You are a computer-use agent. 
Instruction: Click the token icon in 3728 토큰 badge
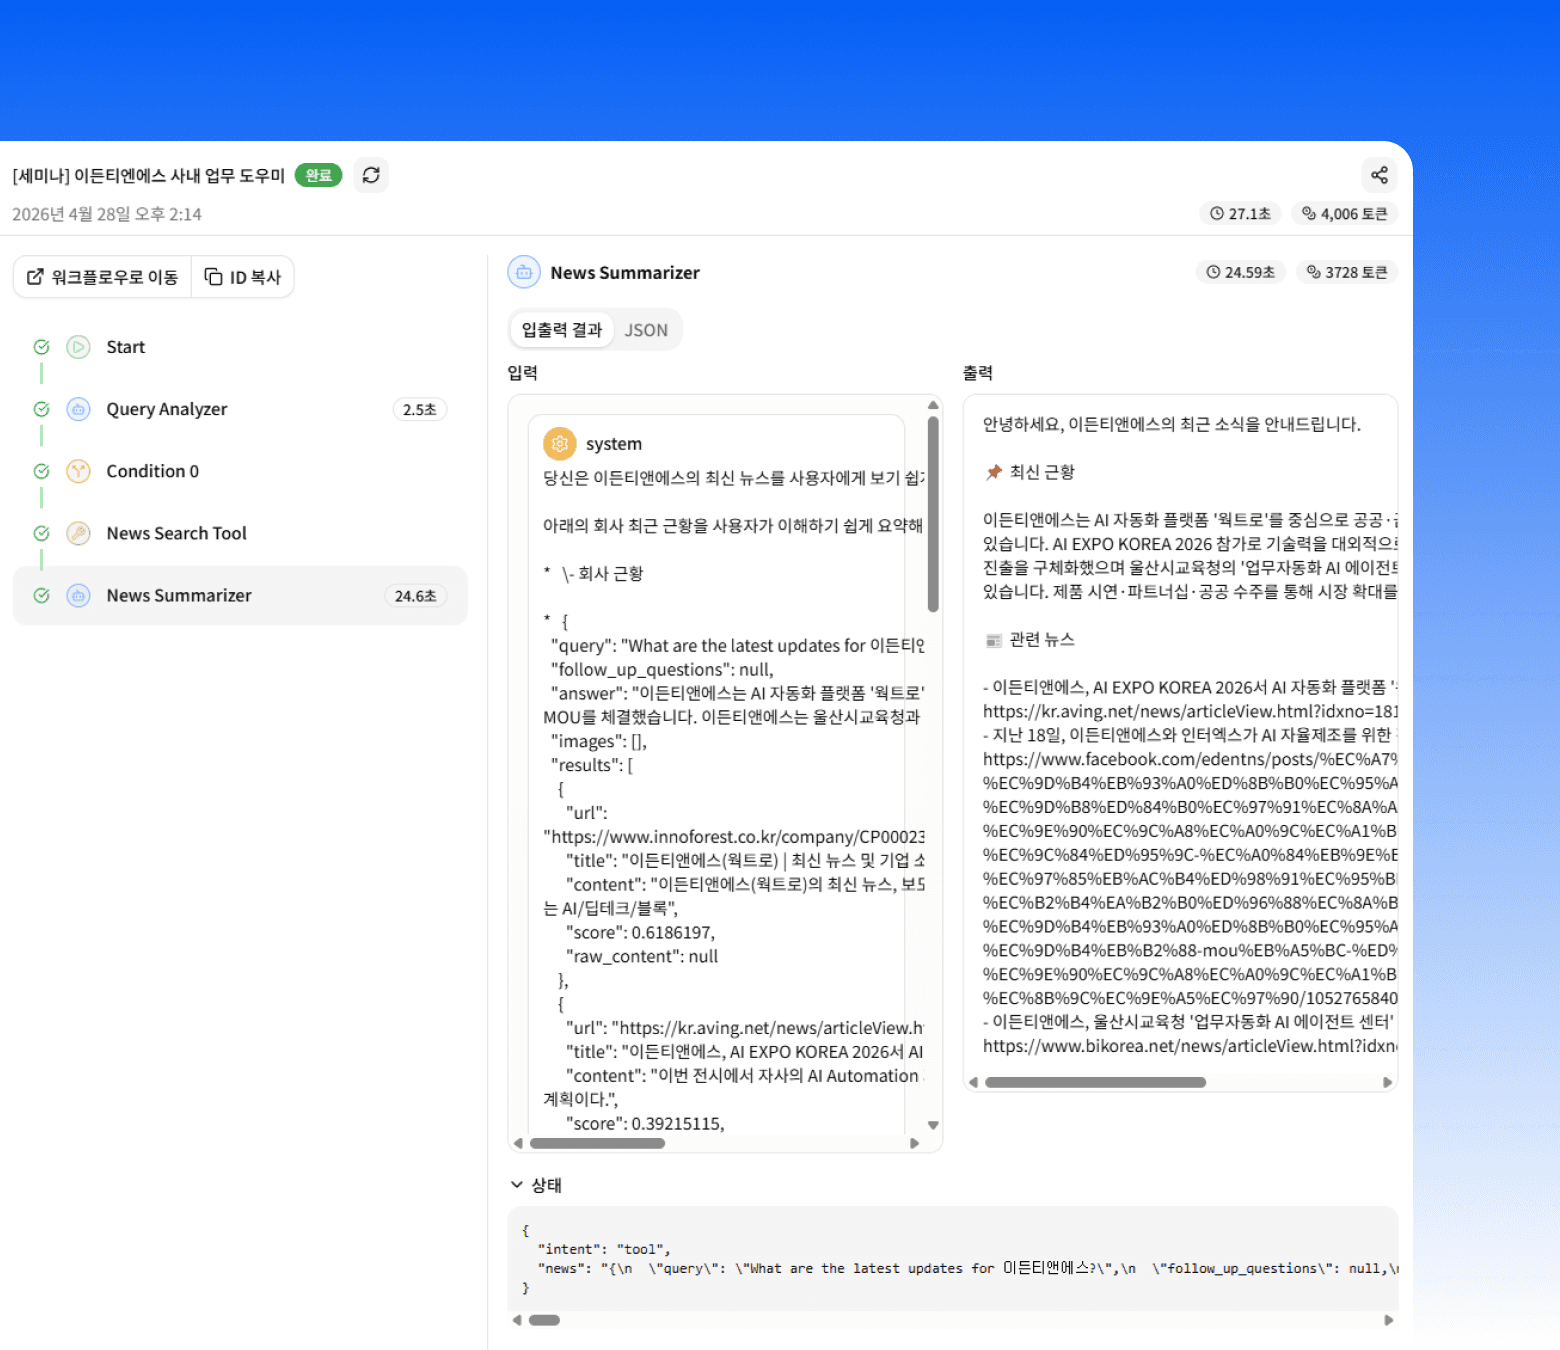[1314, 272]
